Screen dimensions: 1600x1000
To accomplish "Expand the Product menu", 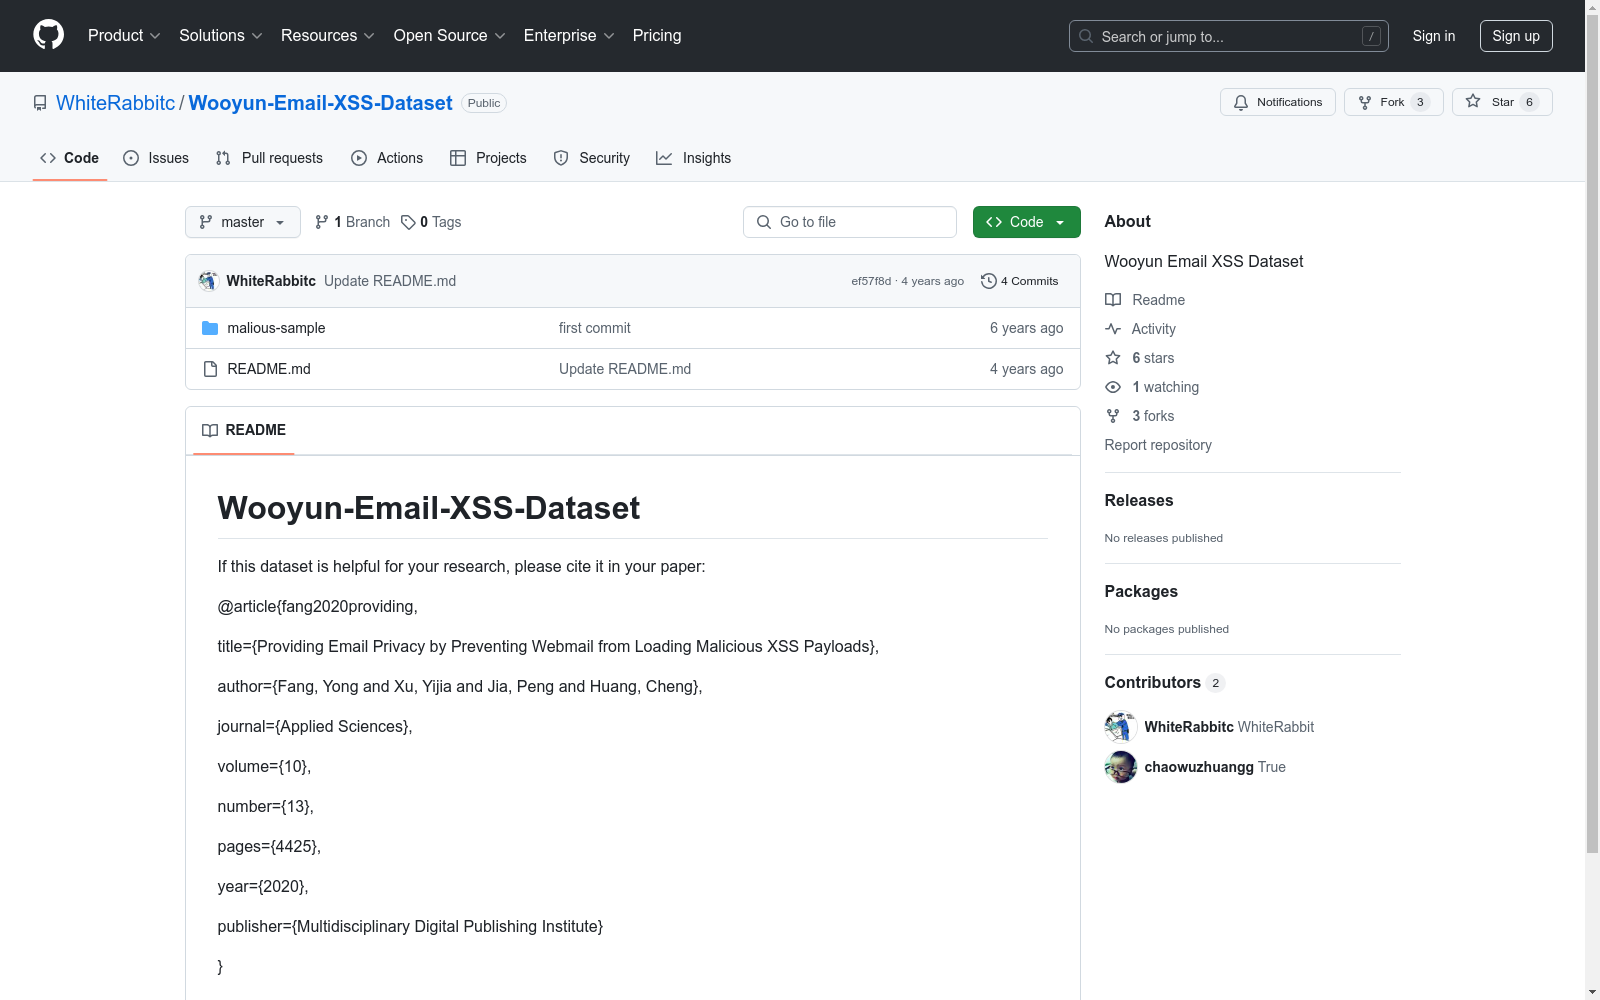I will pyautogui.click(x=124, y=35).
